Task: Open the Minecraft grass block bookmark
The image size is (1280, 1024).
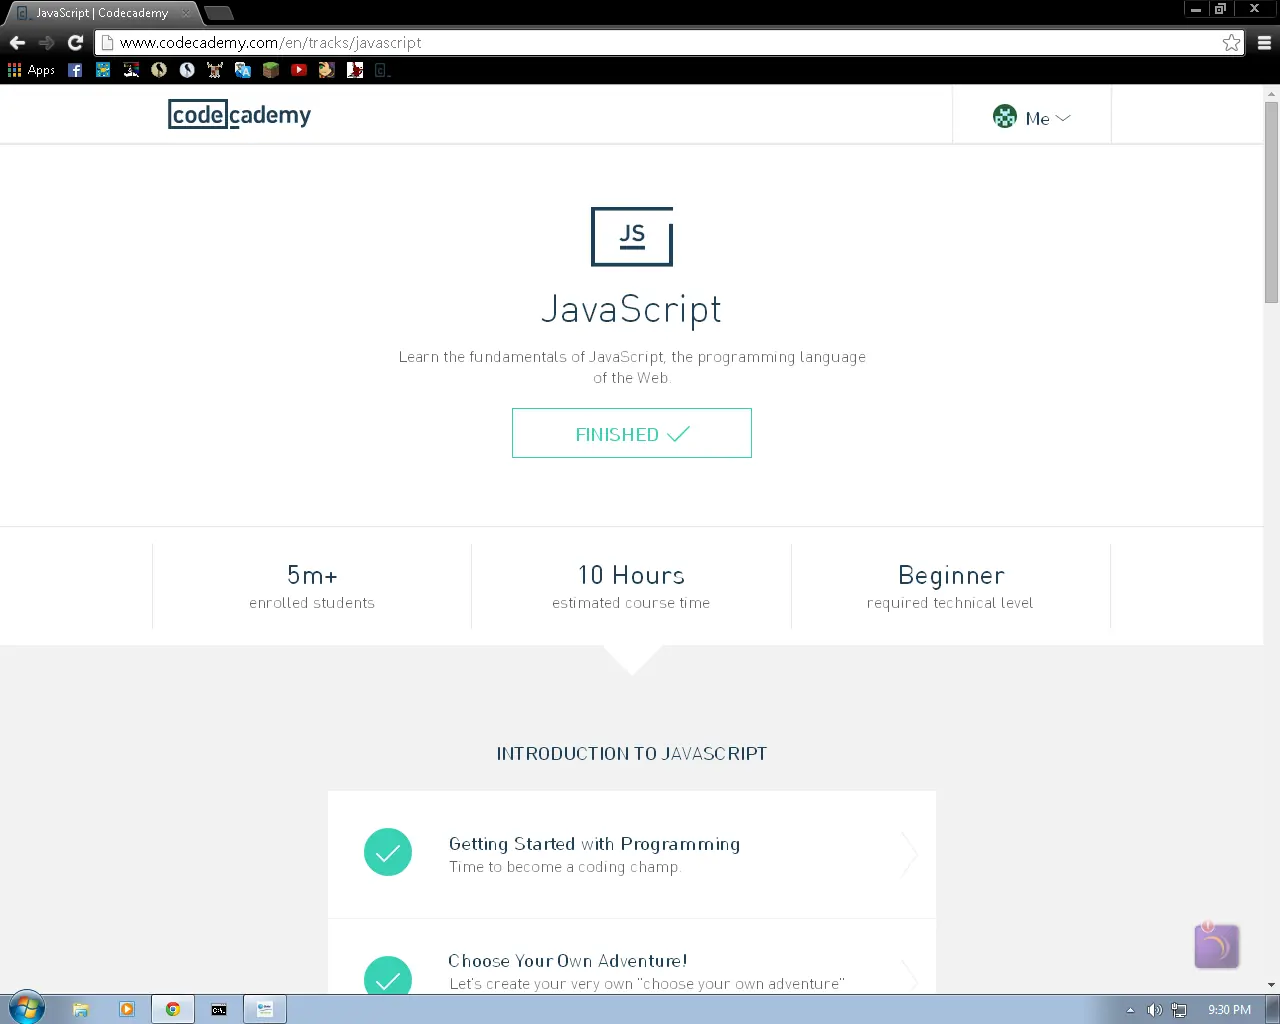Action: 271,70
